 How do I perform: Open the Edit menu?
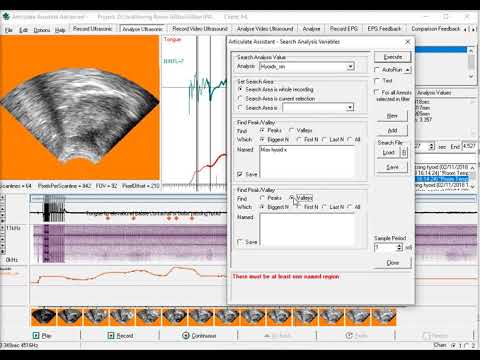tap(23, 30)
